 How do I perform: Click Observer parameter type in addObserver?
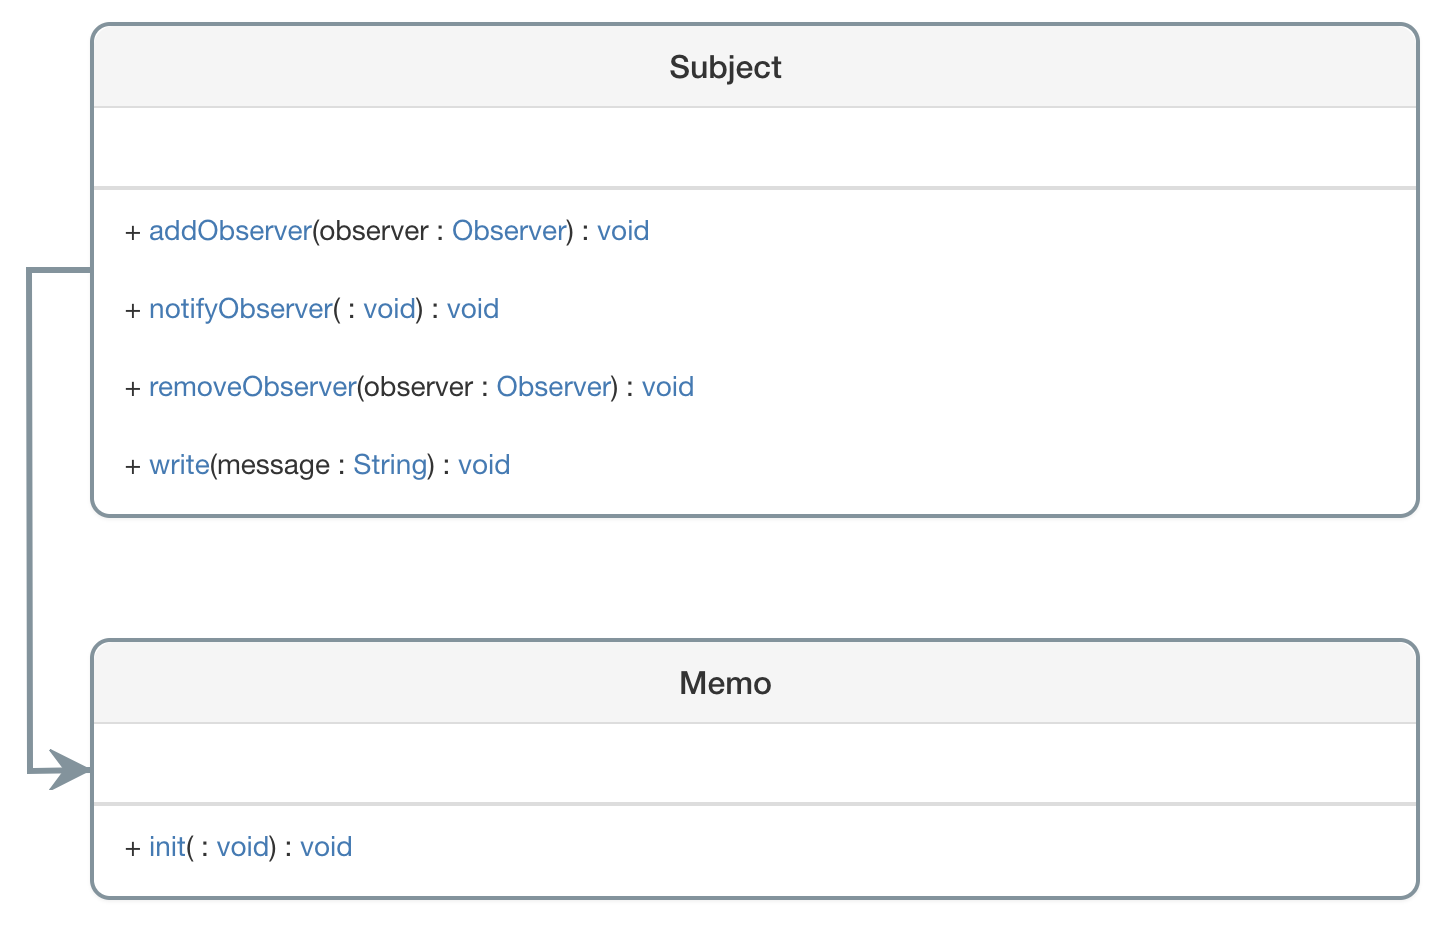click(509, 231)
